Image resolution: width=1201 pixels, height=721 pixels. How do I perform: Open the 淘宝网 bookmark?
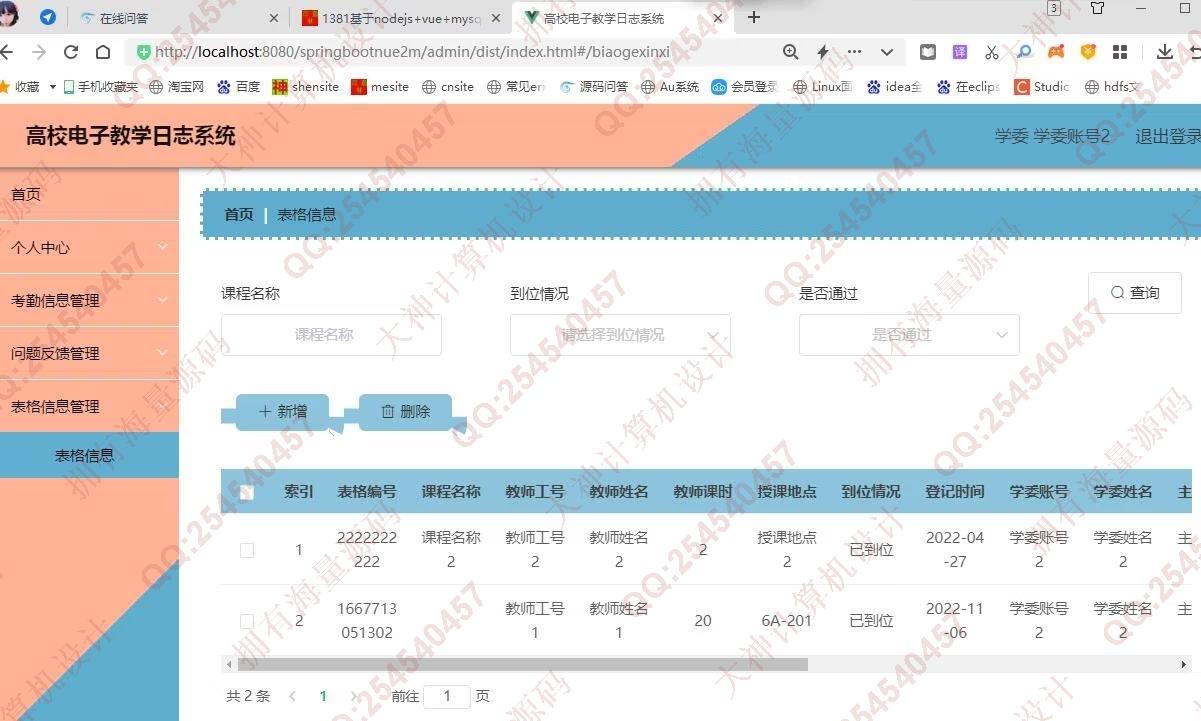pyautogui.click(x=177, y=87)
